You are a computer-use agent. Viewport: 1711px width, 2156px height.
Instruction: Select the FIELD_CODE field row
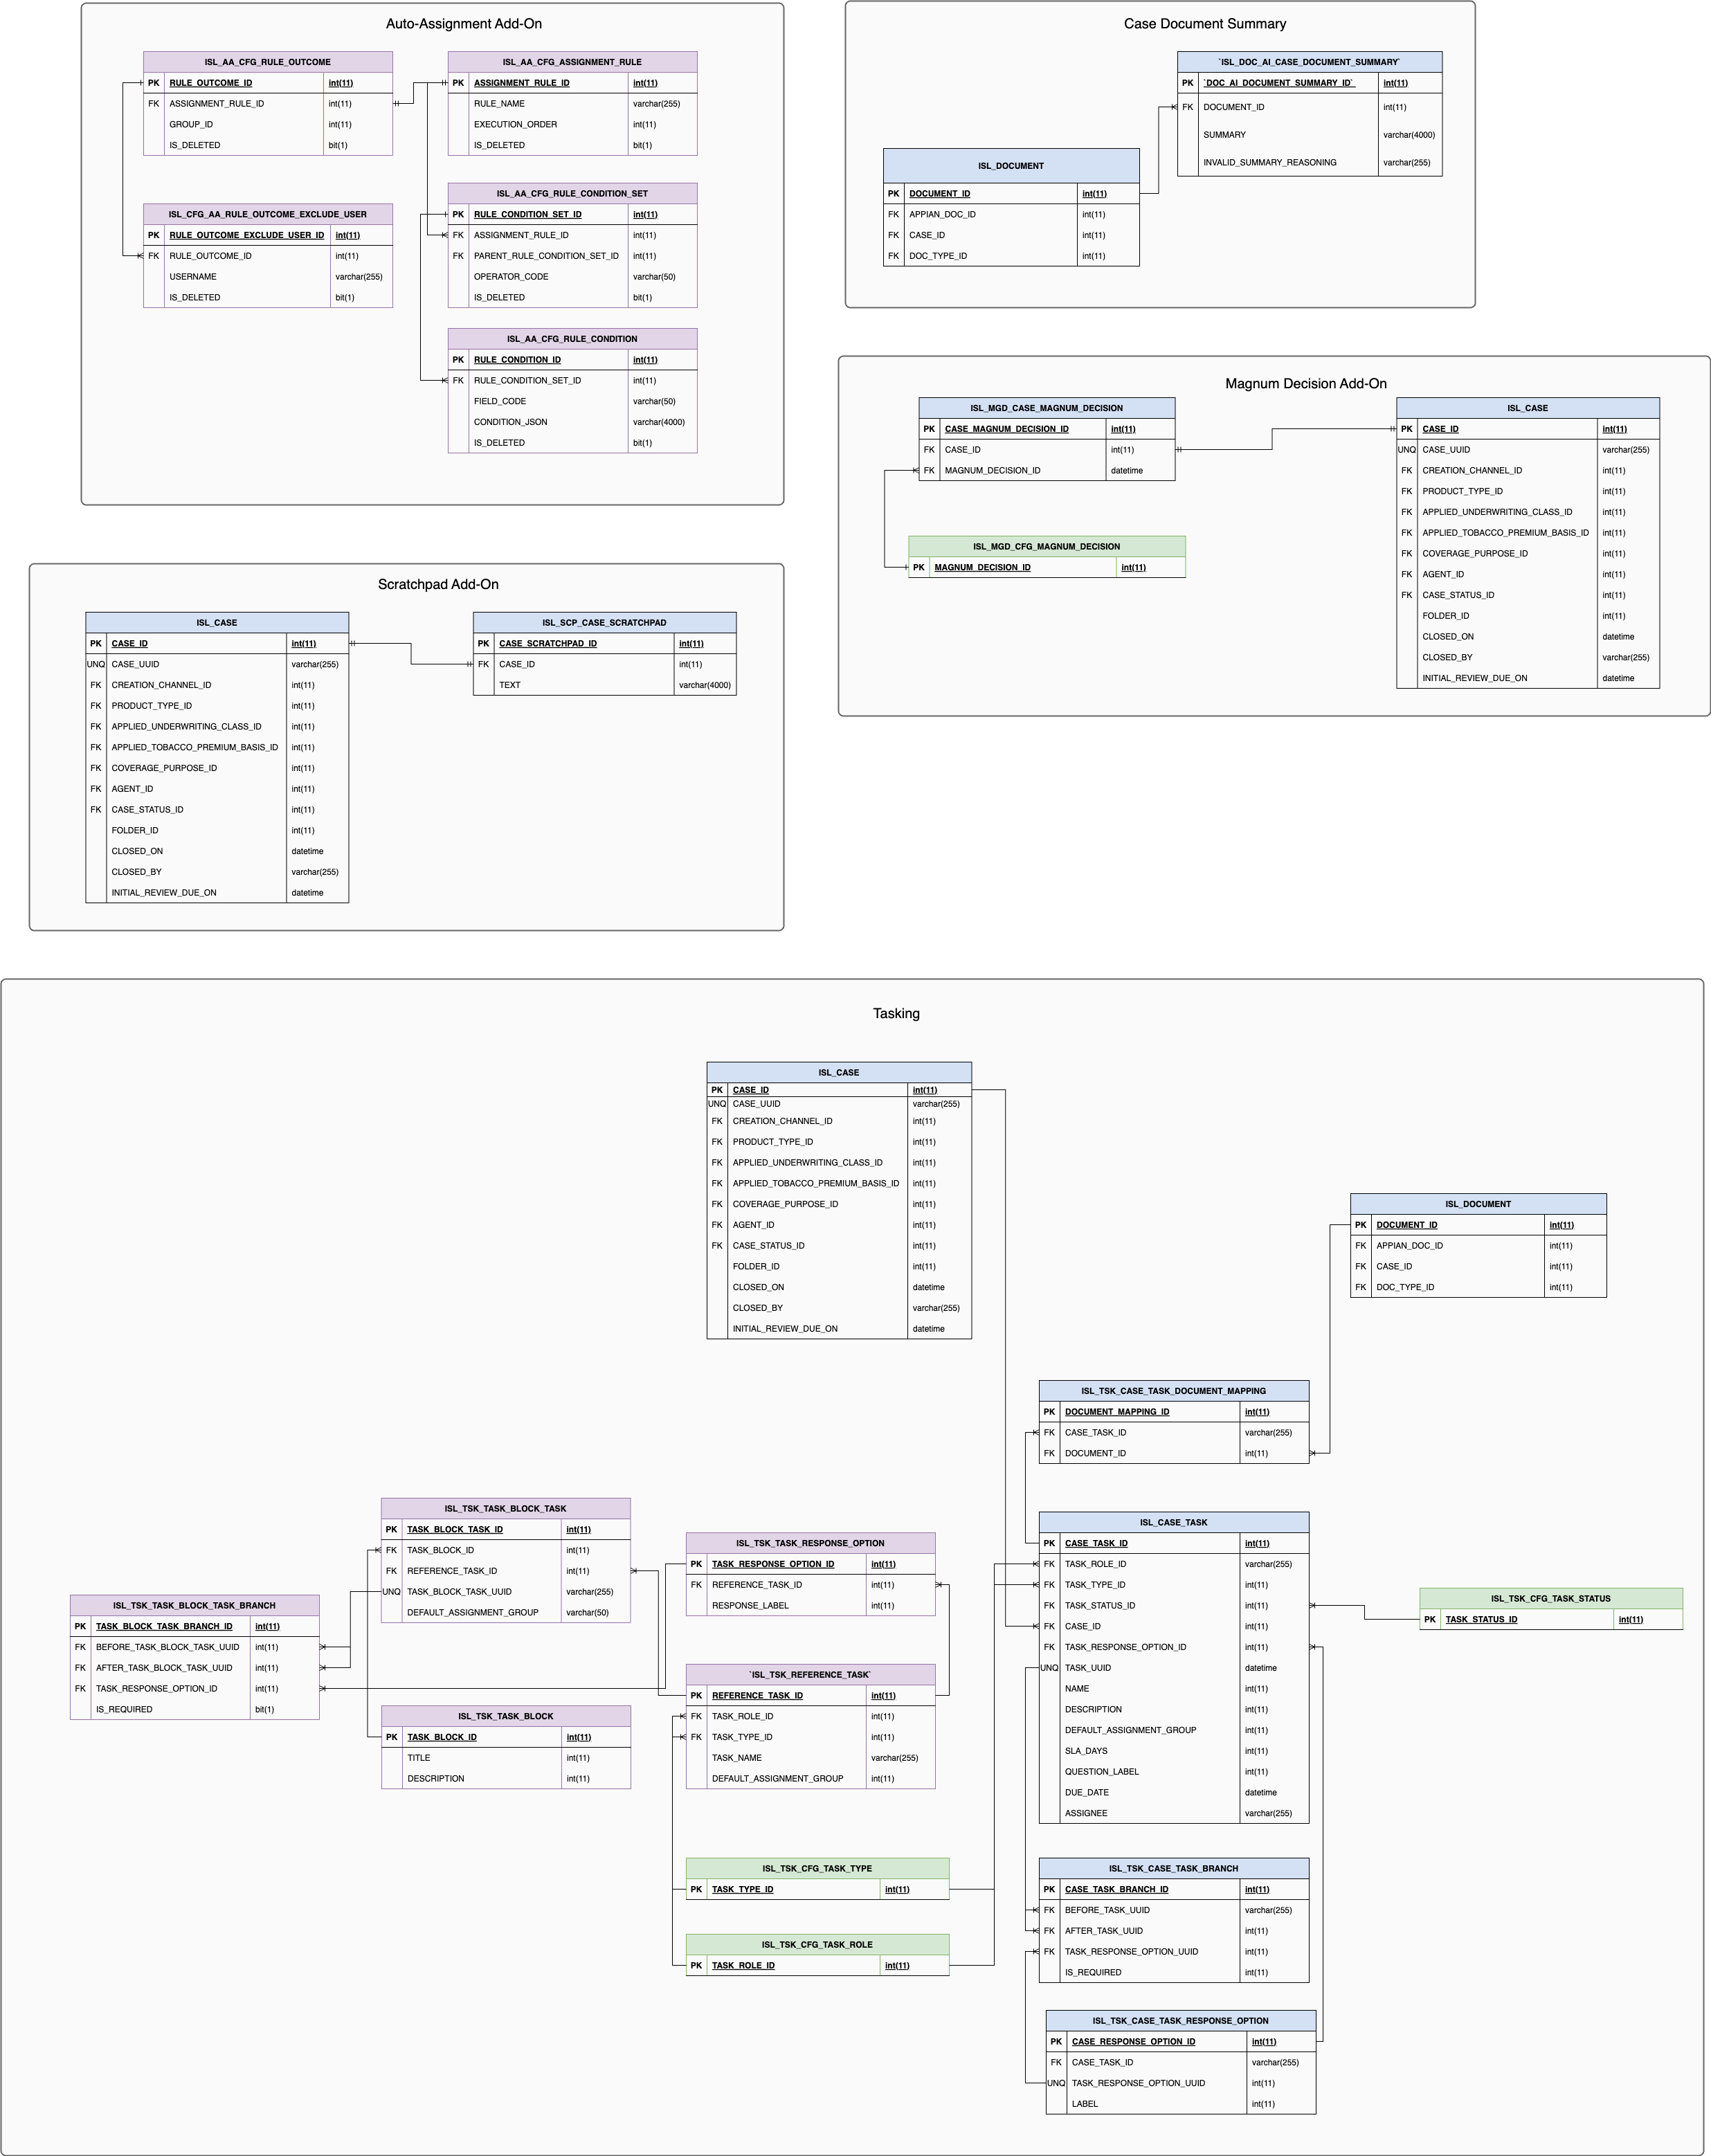pos(572,401)
